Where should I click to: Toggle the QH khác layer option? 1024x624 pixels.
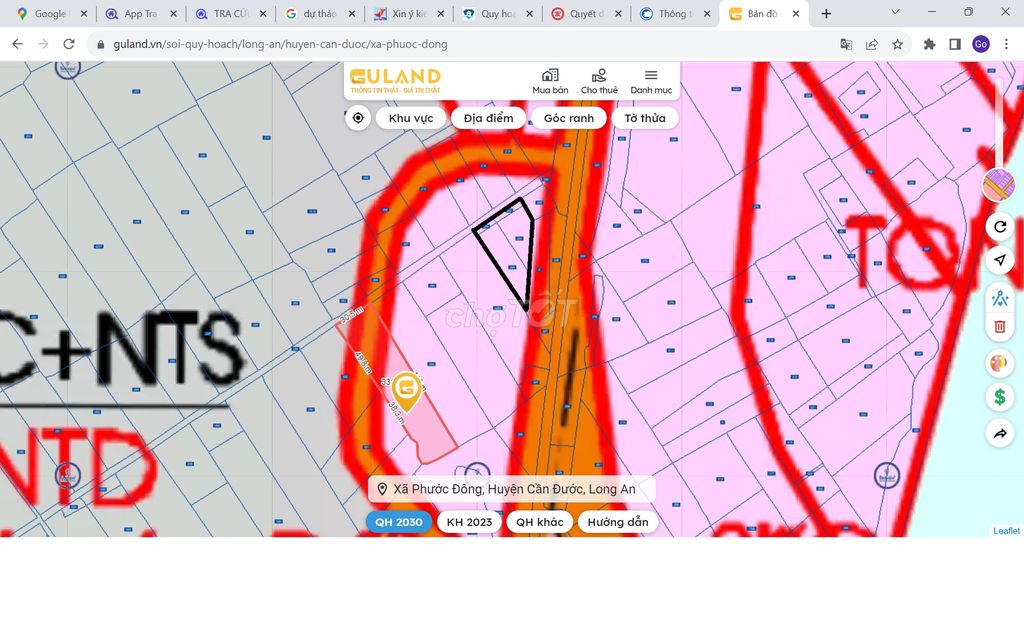pos(540,522)
